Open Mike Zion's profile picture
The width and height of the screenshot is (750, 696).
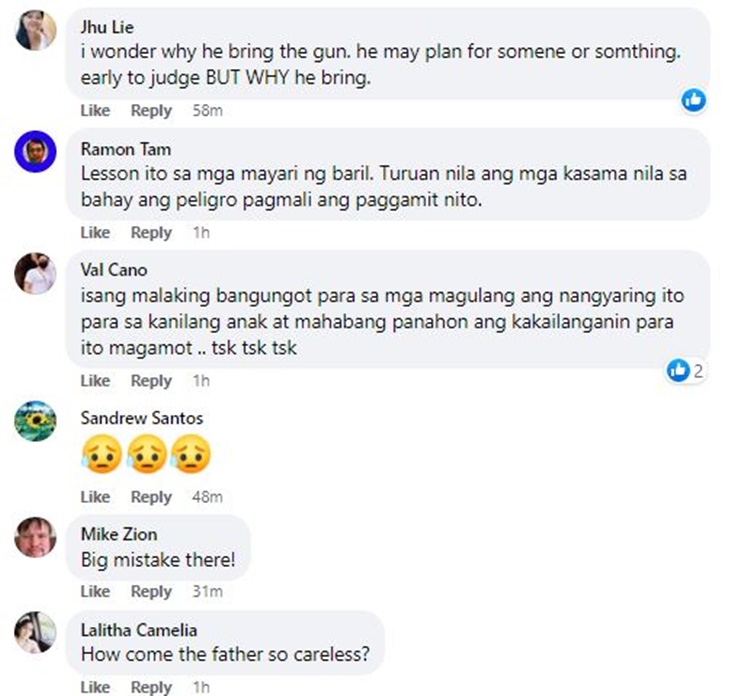point(35,537)
